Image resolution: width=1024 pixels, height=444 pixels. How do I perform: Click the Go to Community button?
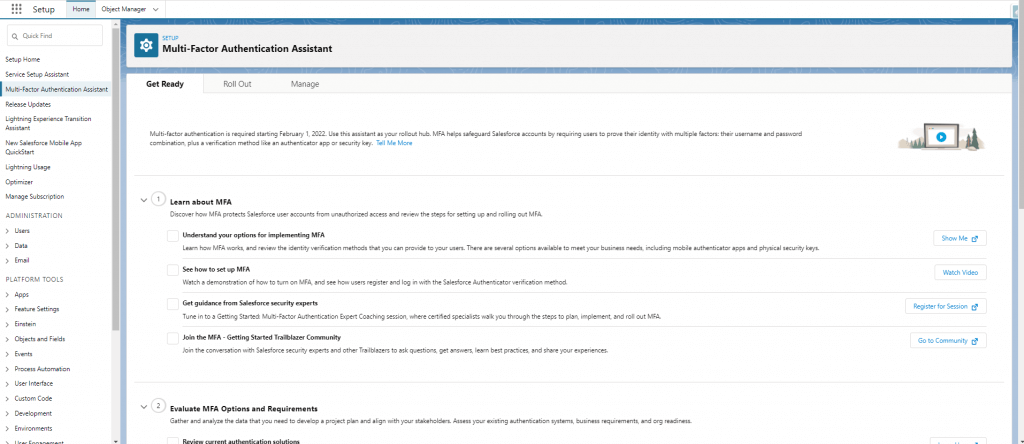click(x=948, y=341)
